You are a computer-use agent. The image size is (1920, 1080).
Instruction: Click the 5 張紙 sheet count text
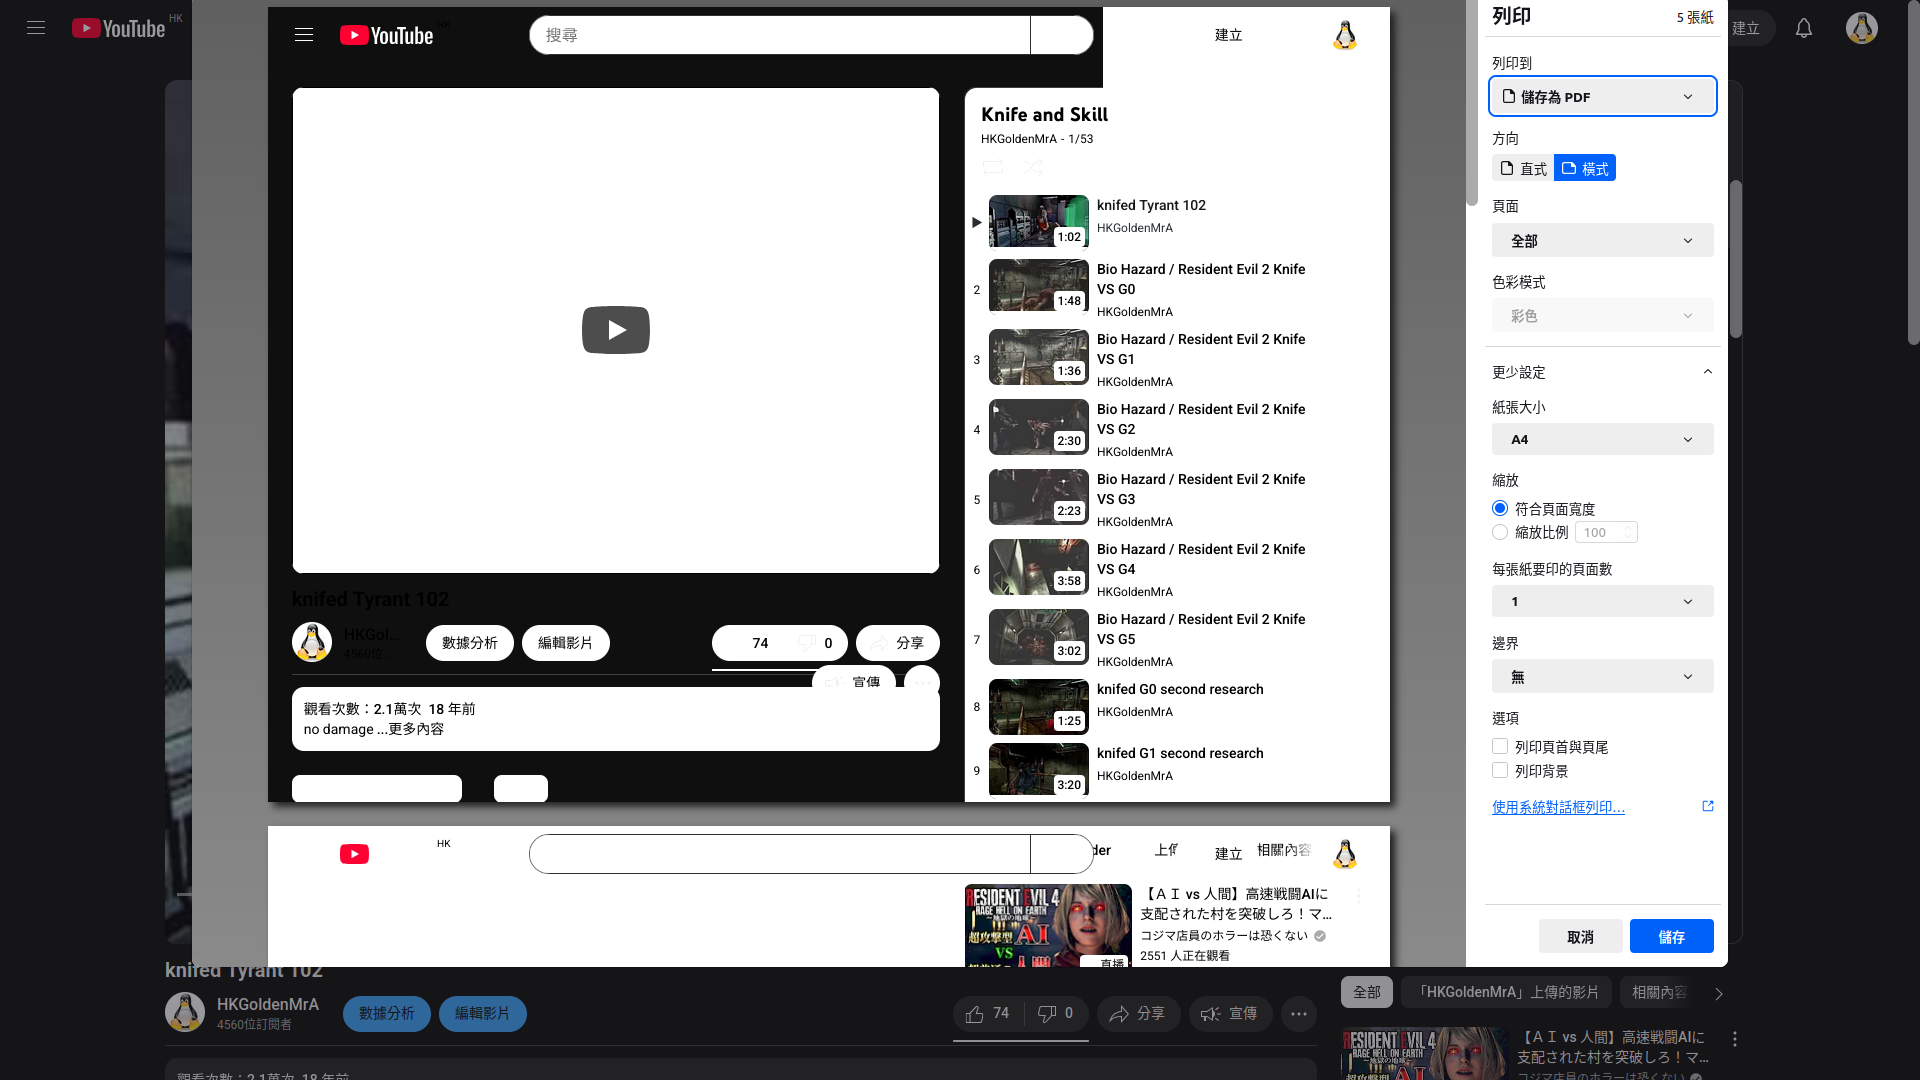[1695, 17]
